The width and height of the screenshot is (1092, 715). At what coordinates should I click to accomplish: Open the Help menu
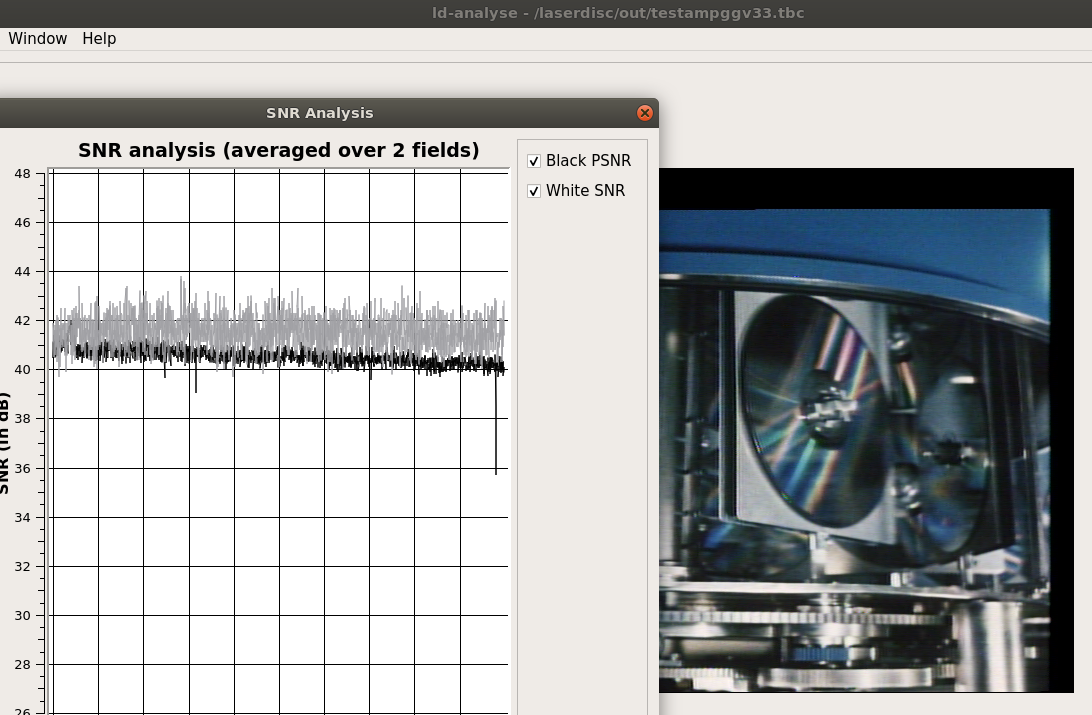[x=99, y=38]
